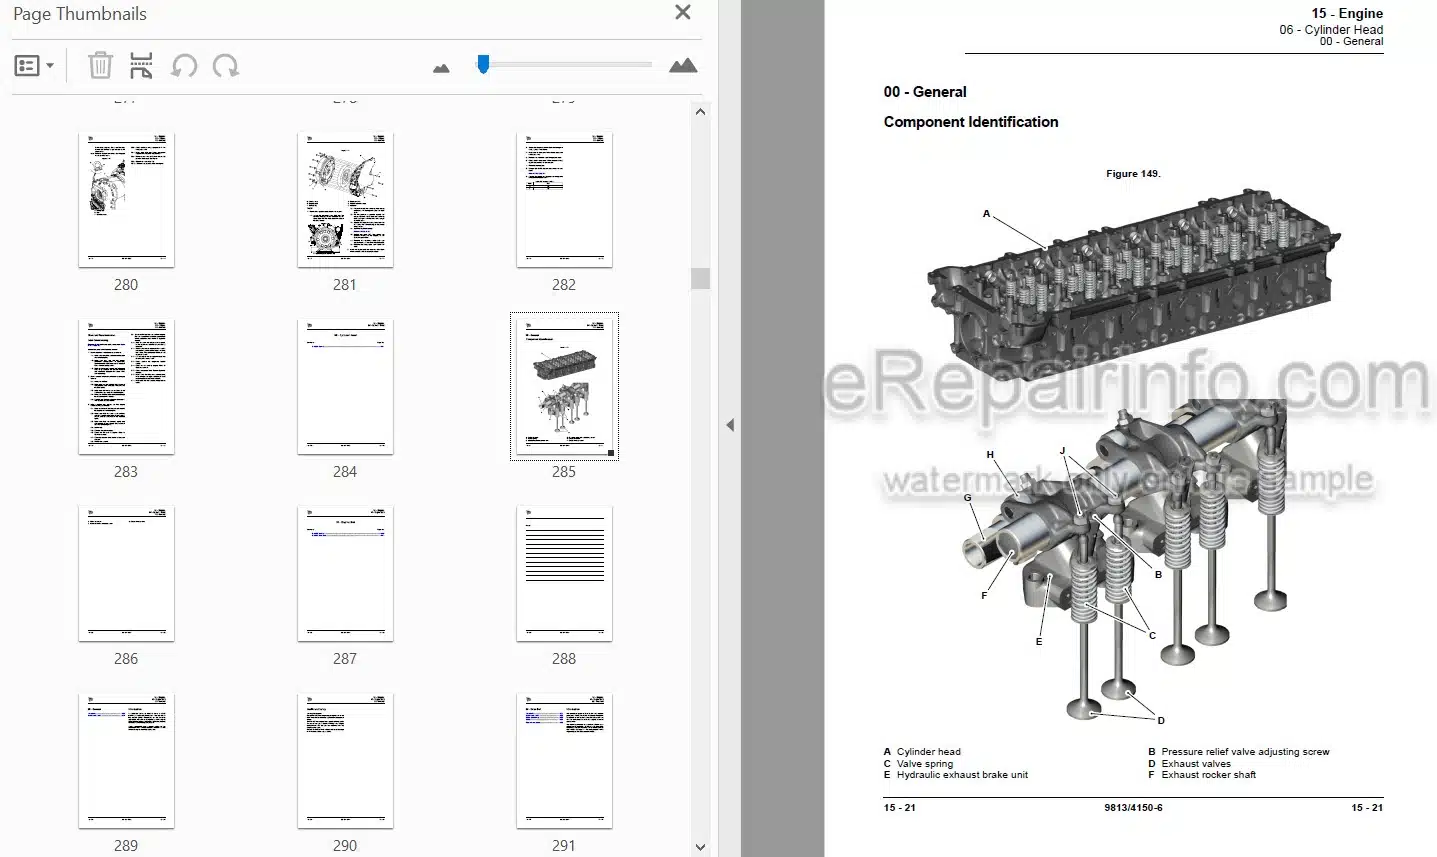The width and height of the screenshot is (1437, 857).
Task: Click 'Pressure relief valve adjusting screw' text
Action: (1245, 752)
